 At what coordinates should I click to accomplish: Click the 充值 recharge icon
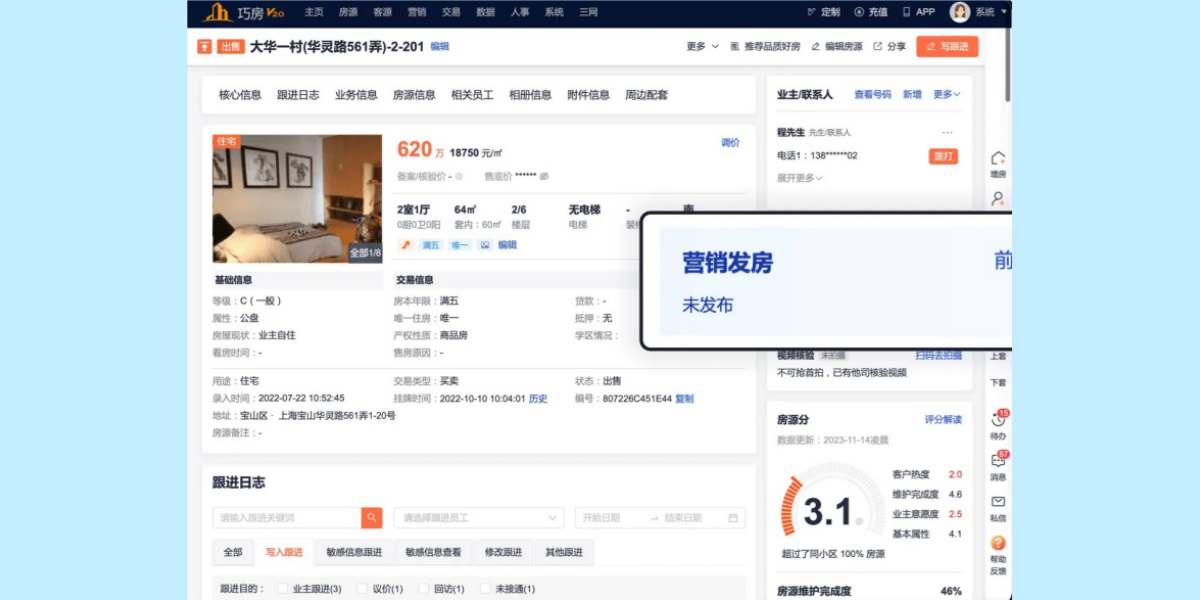[869, 13]
